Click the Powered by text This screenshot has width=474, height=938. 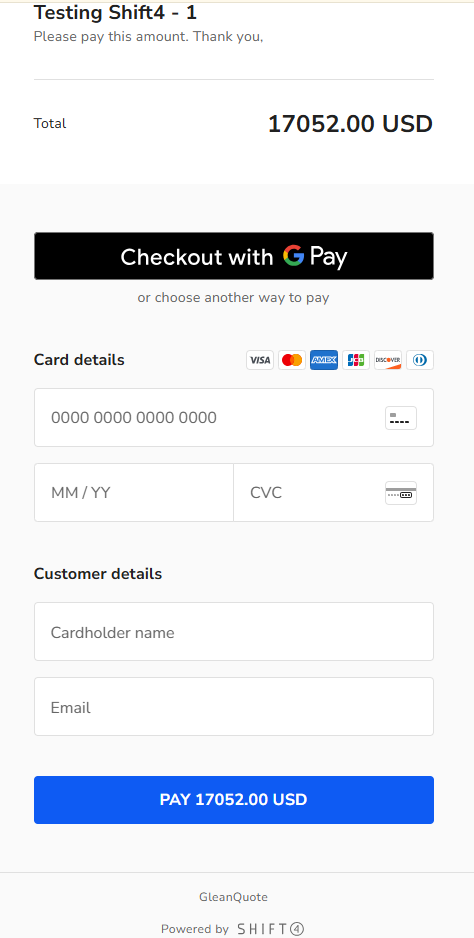click(x=195, y=929)
